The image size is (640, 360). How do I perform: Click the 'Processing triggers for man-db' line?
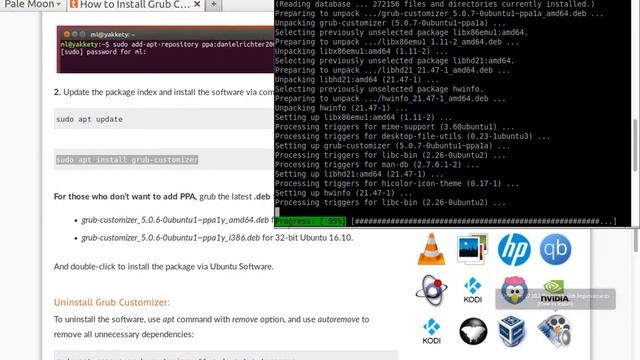tap(376, 164)
